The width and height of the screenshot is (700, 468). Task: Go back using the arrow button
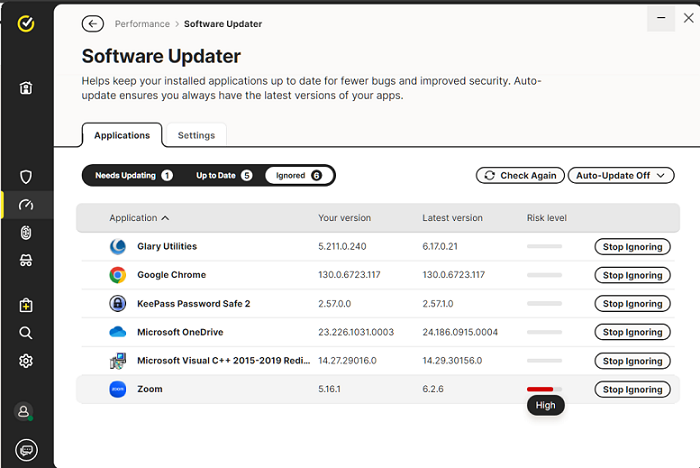point(93,24)
